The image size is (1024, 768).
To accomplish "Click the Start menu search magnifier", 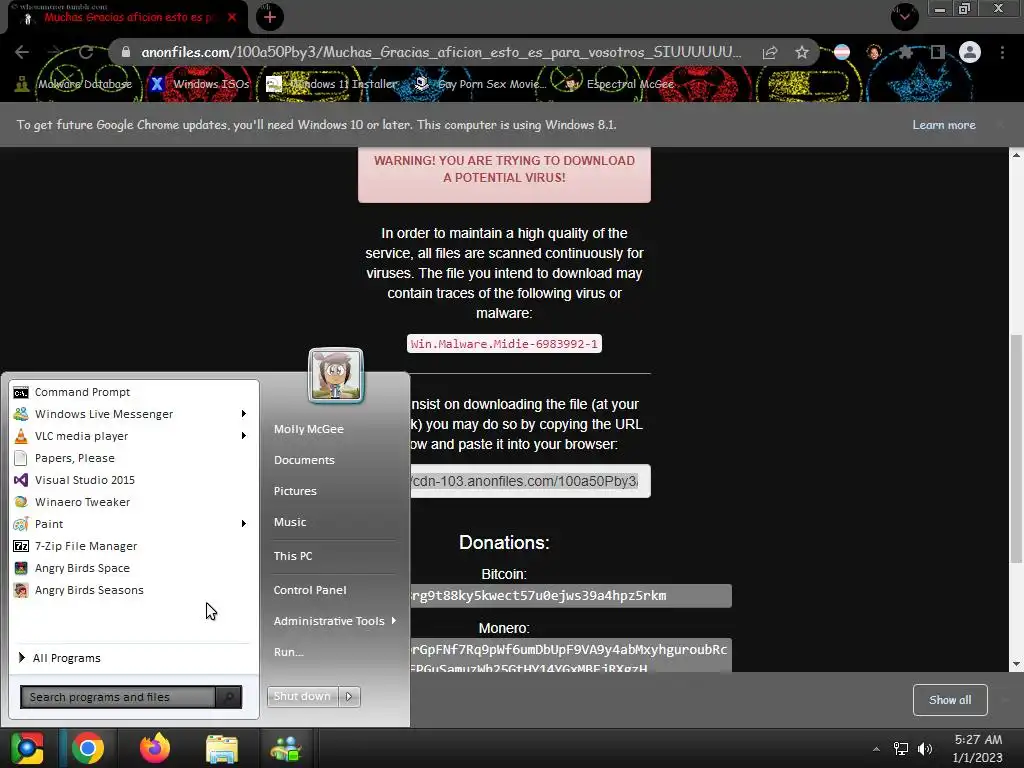I will pyautogui.click(x=229, y=697).
